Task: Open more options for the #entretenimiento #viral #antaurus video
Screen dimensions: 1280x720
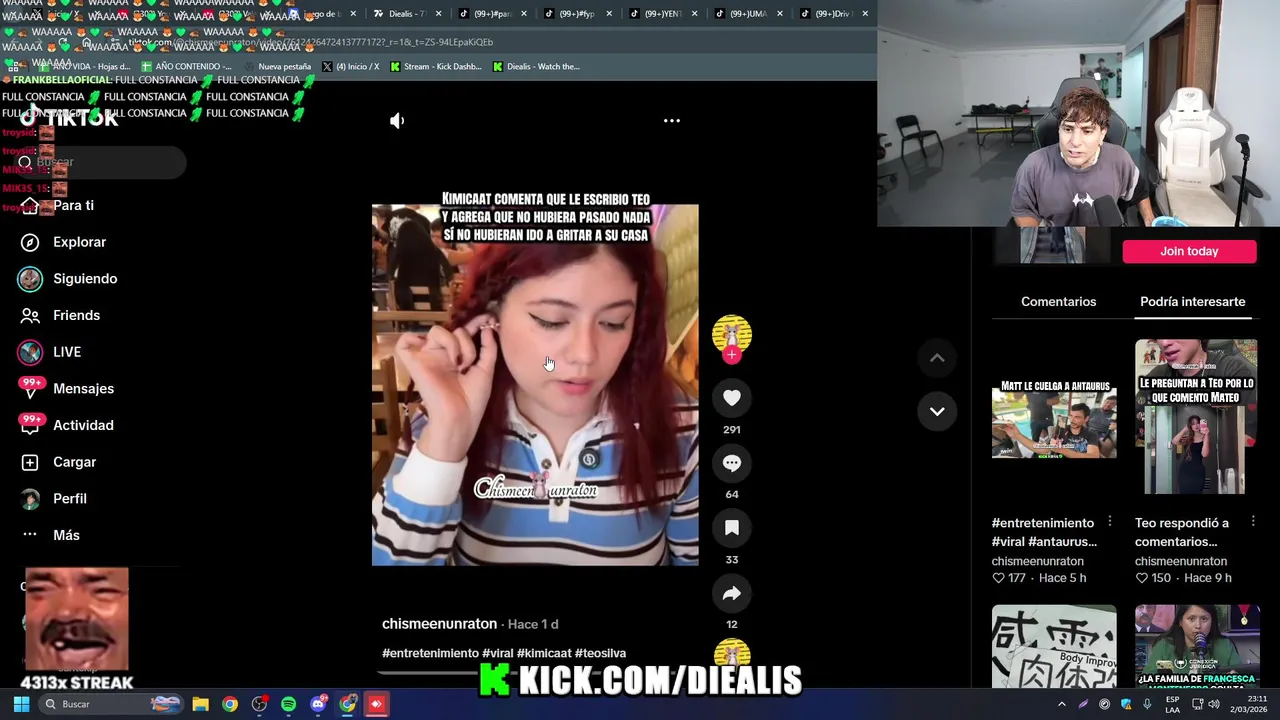Action: click(x=1110, y=522)
